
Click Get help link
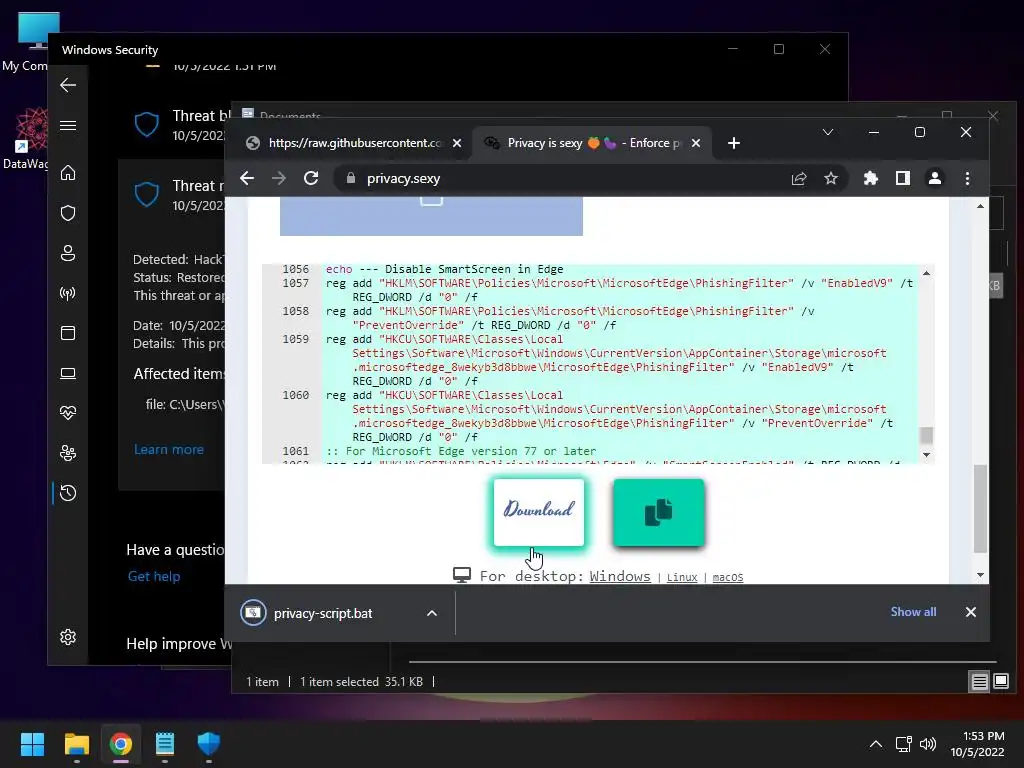coord(153,576)
